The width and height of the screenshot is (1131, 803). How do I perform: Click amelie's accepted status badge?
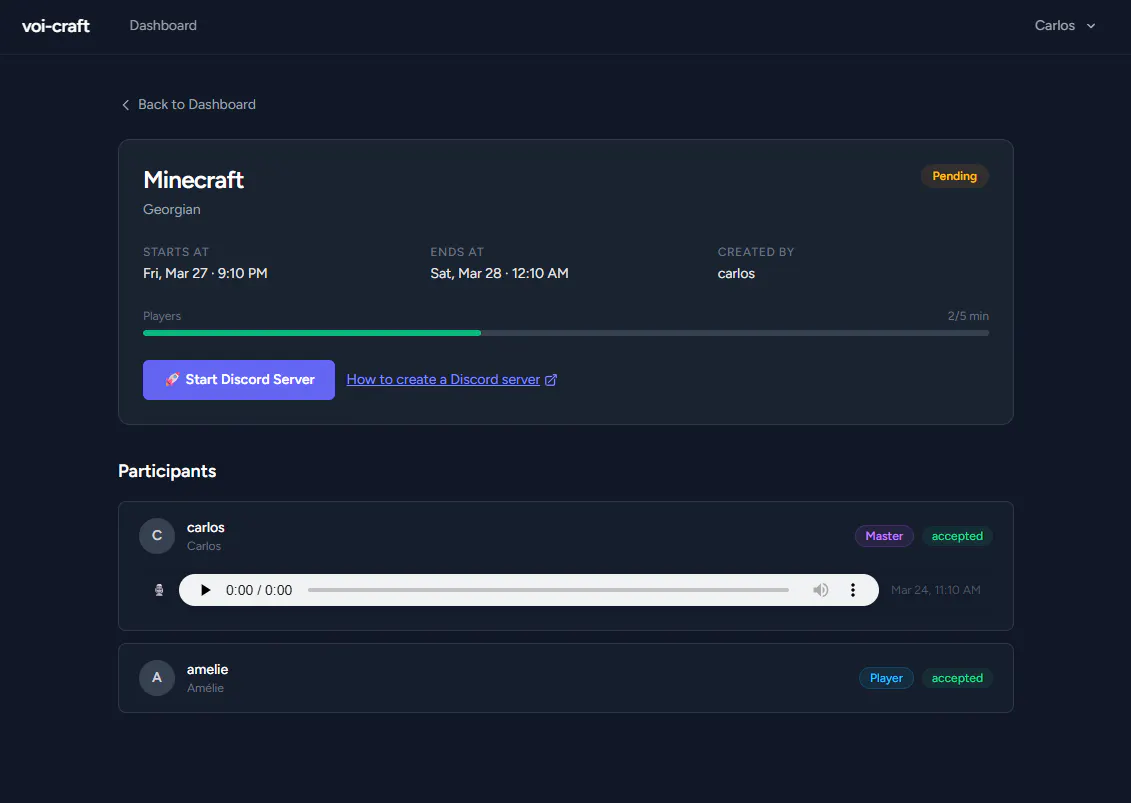point(957,678)
